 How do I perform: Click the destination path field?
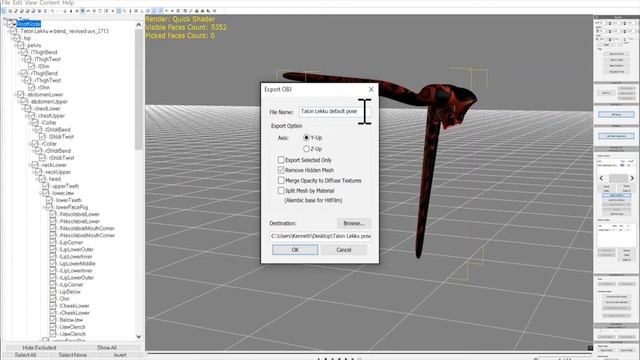point(320,236)
